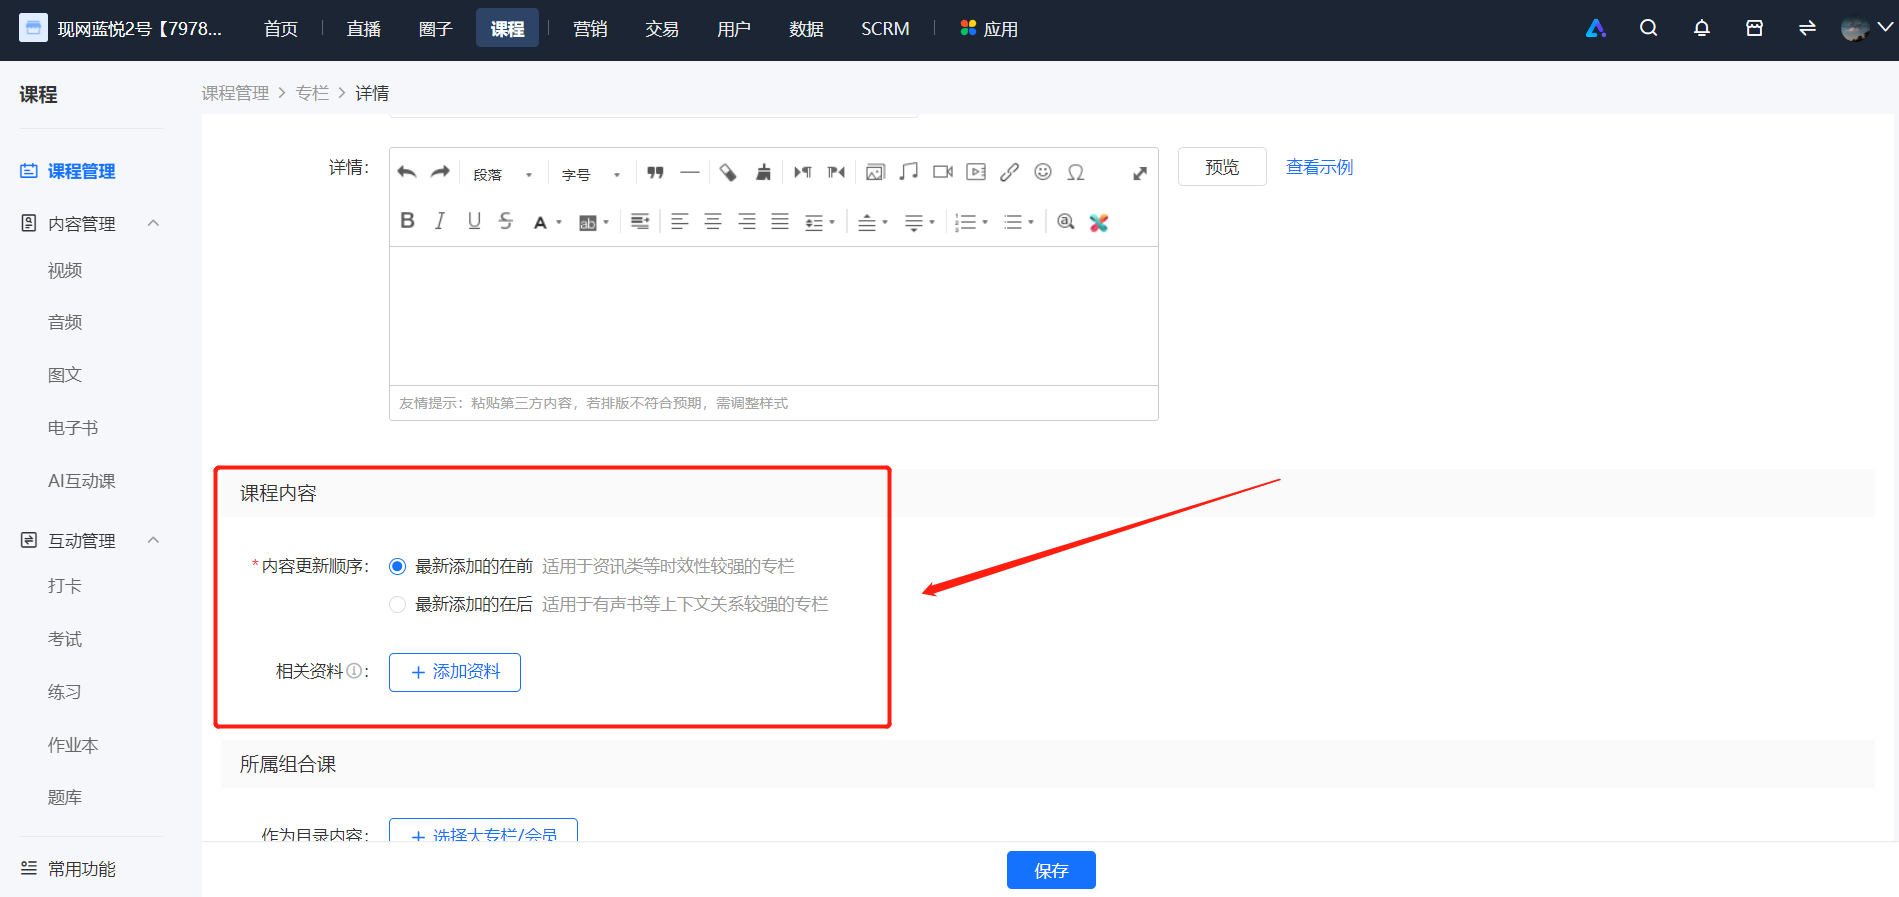This screenshot has width=1899, height=897.
Task: Click the undo arrow in editor toolbar
Action: coord(407,172)
